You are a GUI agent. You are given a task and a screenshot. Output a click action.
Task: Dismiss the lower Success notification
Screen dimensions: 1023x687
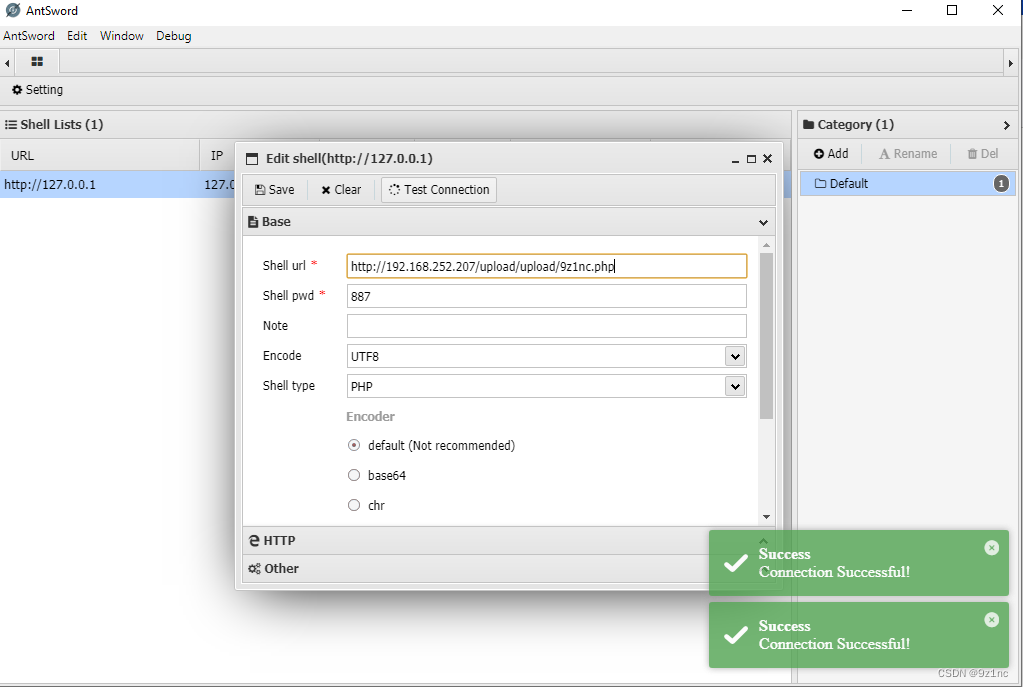click(x=992, y=620)
